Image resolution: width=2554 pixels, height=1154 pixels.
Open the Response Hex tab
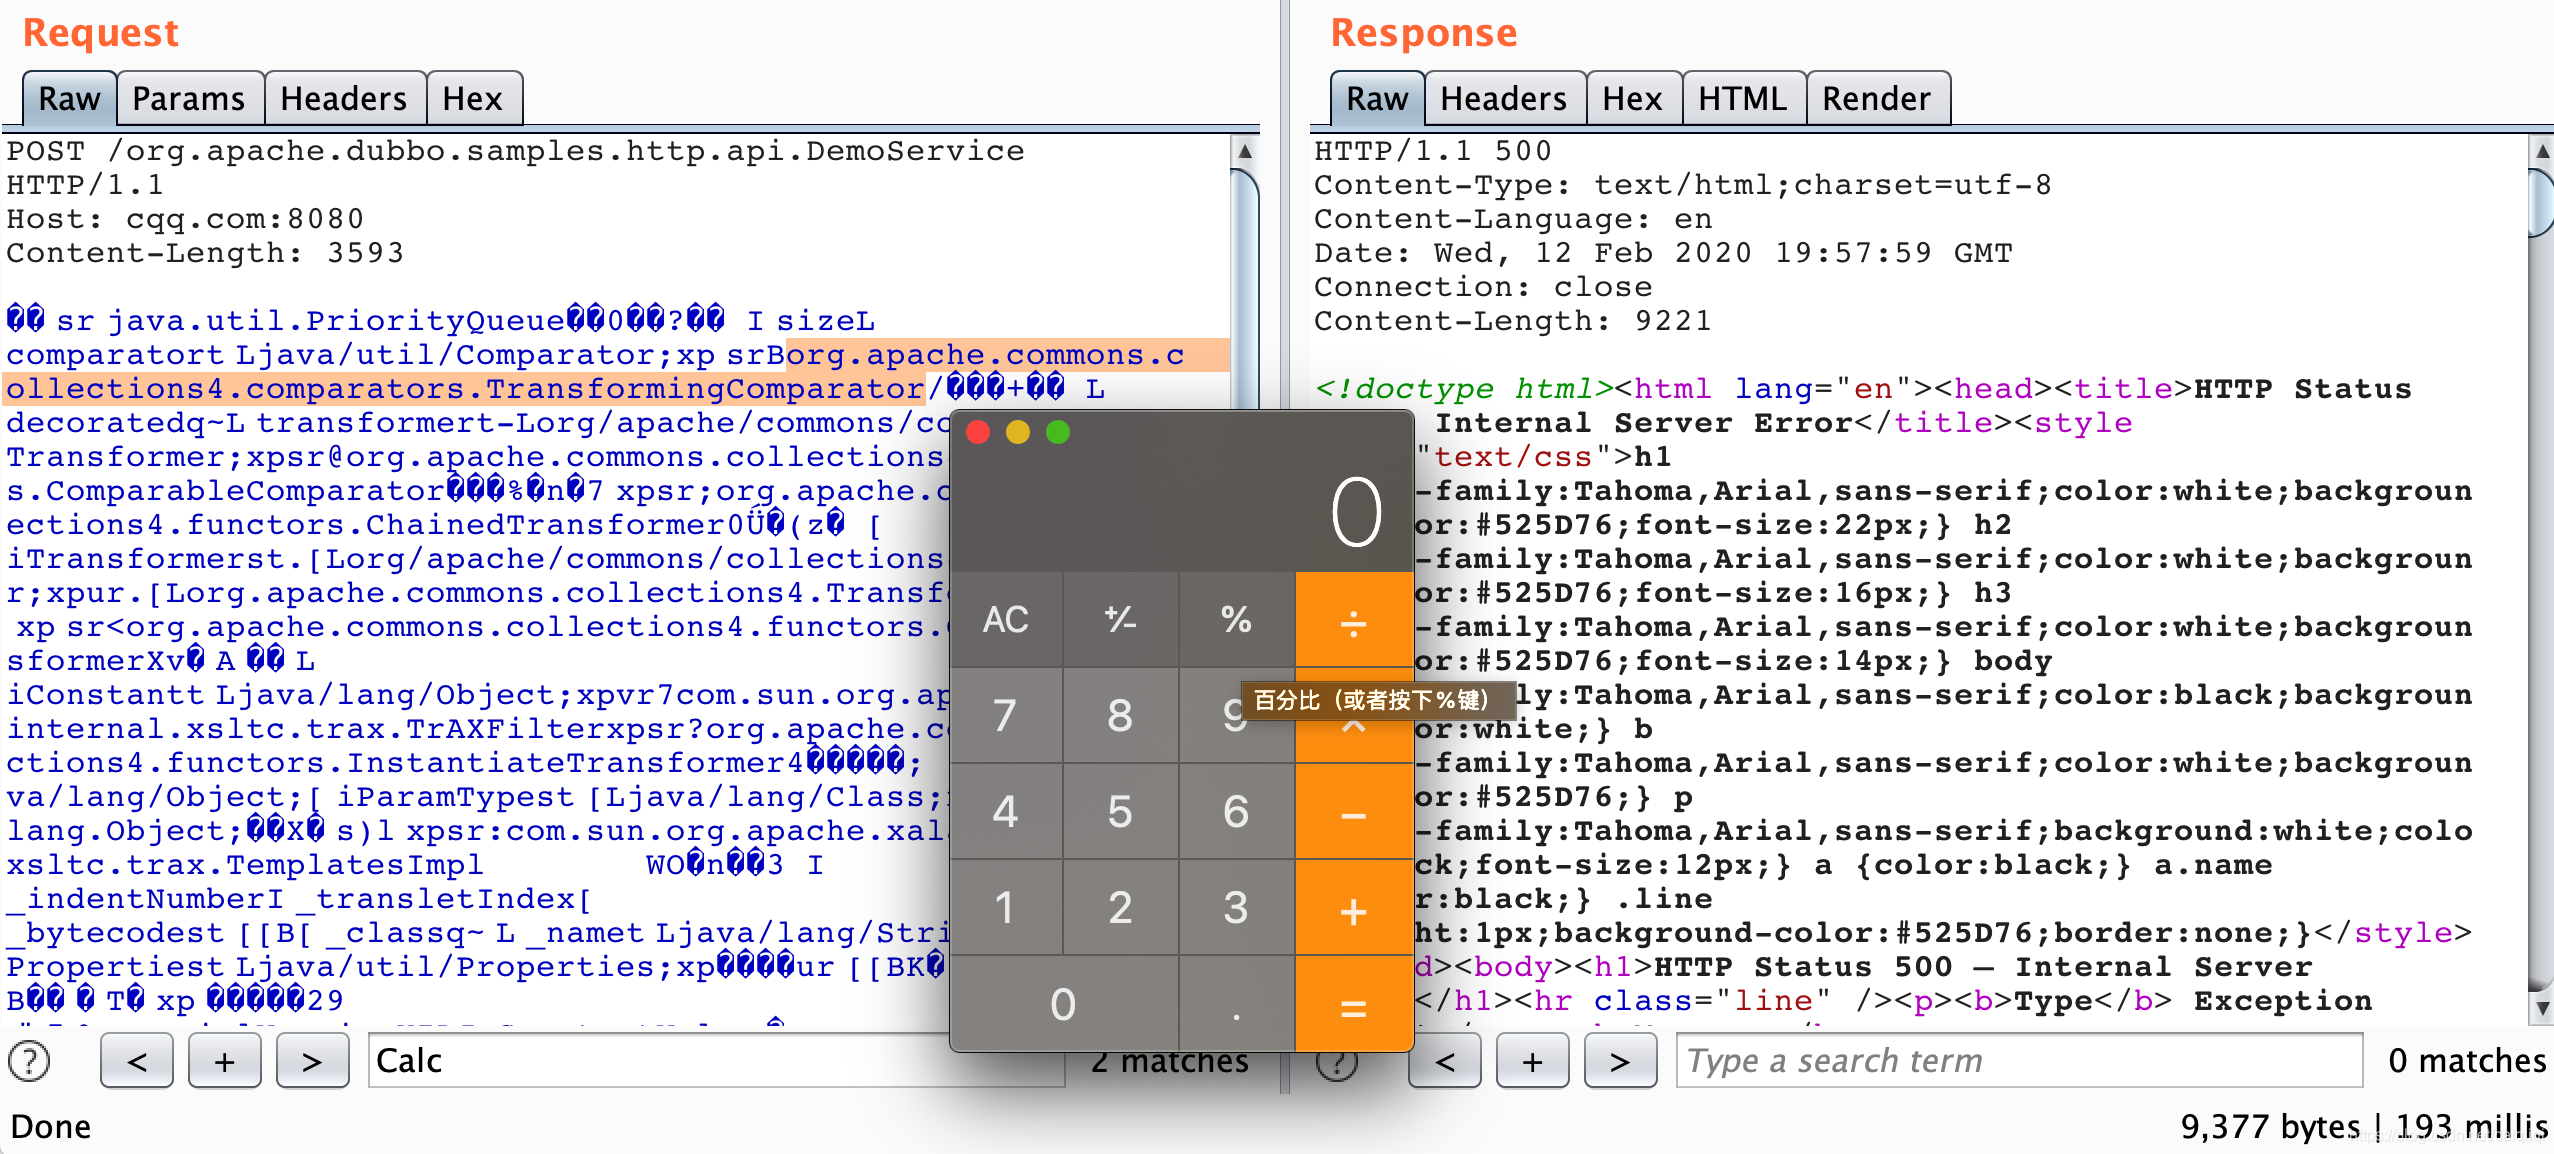pyautogui.click(x=1633, y=98)
